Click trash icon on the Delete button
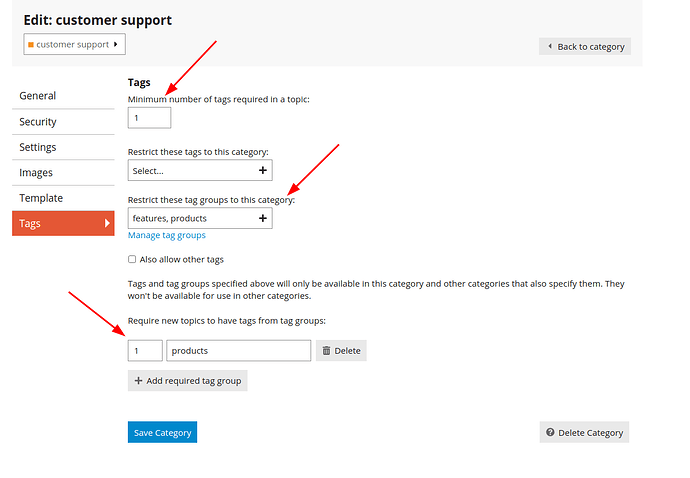 [x=326, y=351]
